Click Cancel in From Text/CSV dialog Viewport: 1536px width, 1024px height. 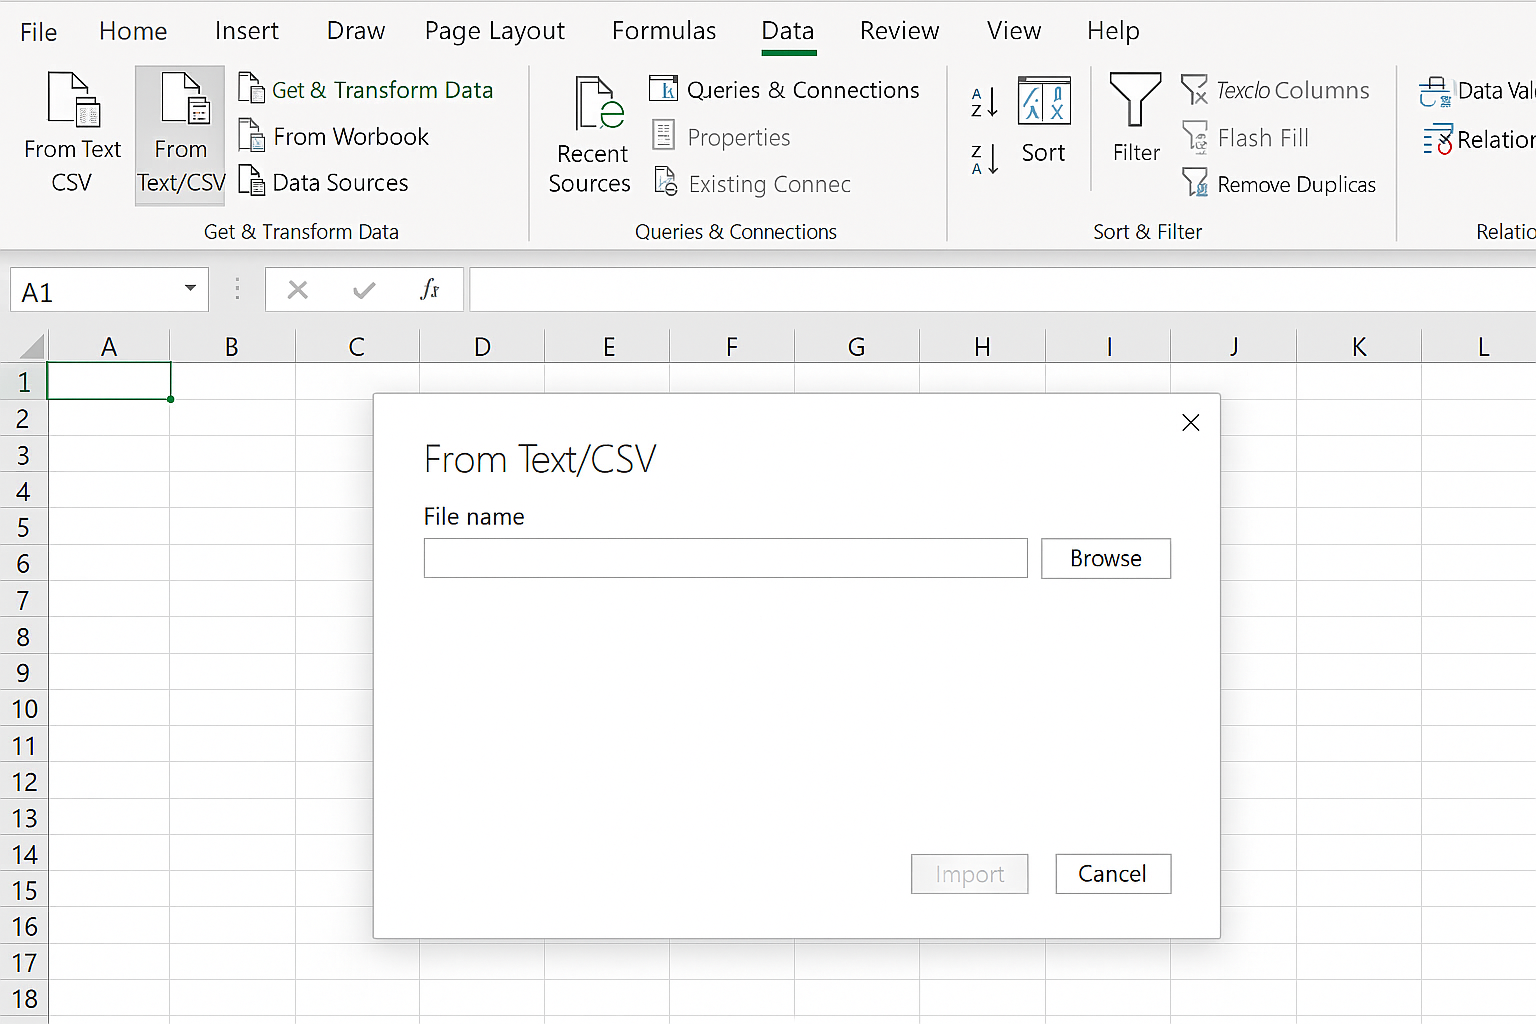coord(1113,874)
